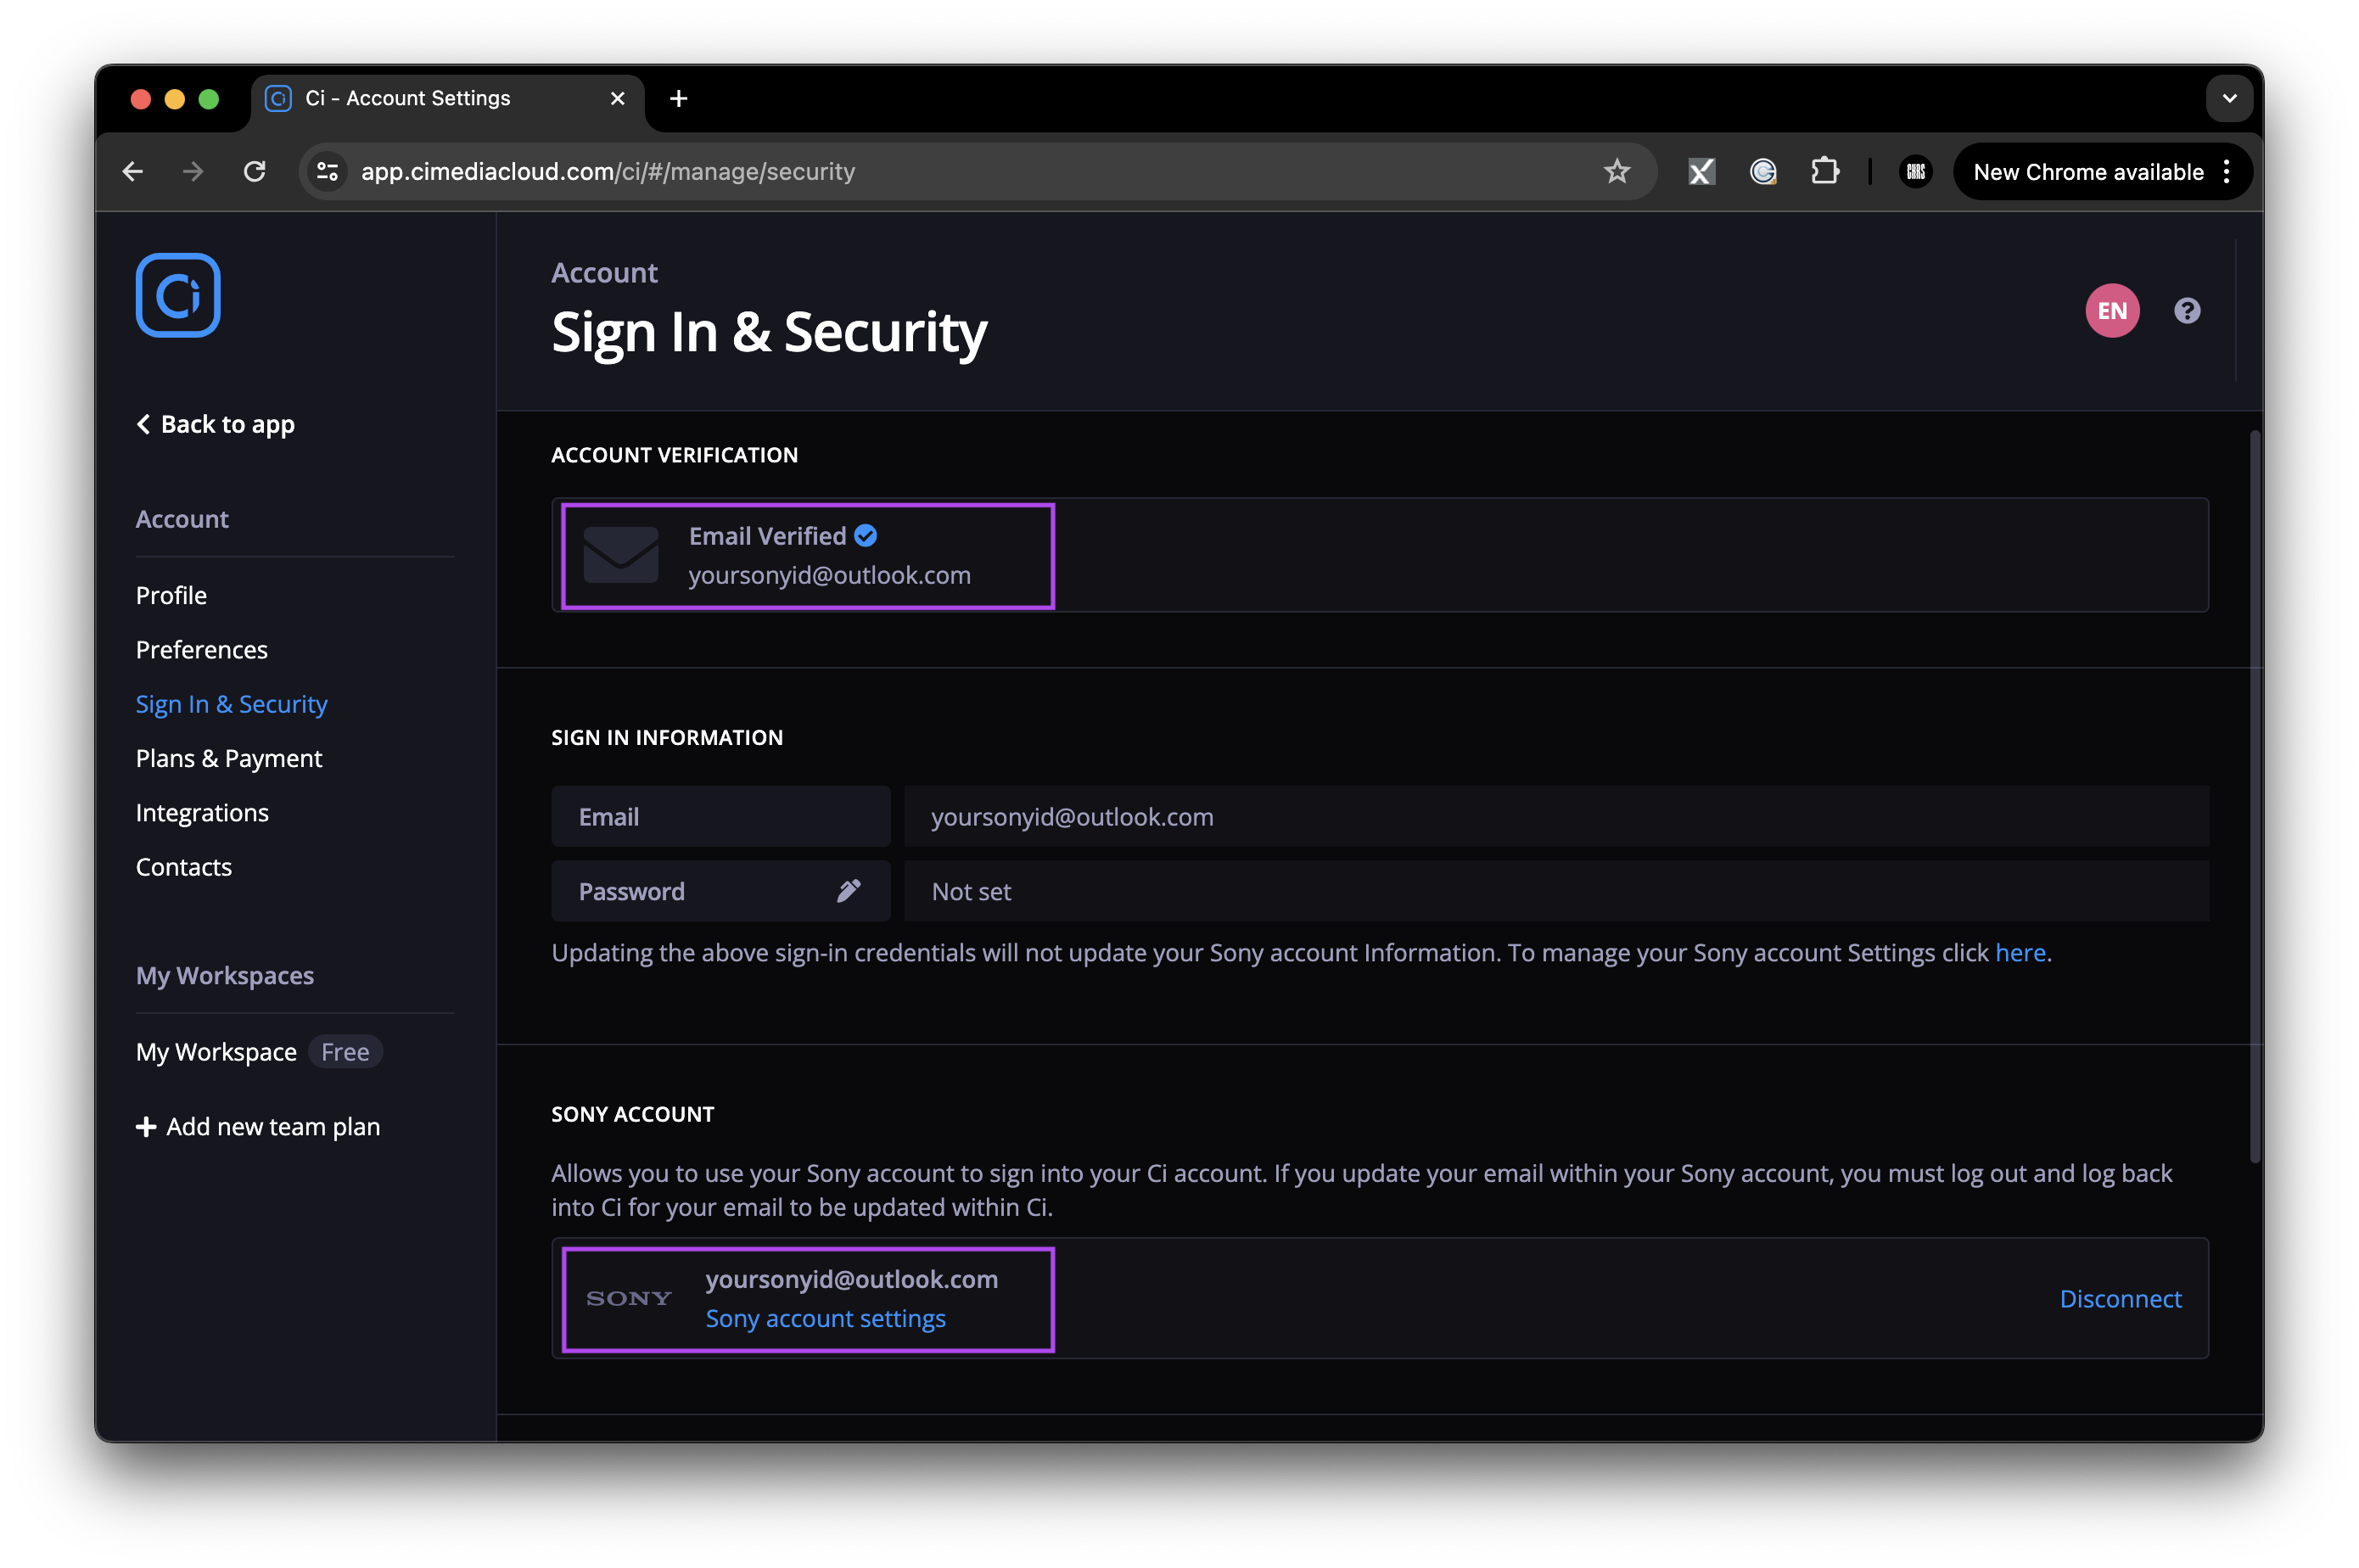Edit the password using the pencil icon
The image size is (2359, 1568).
(851, 890)
